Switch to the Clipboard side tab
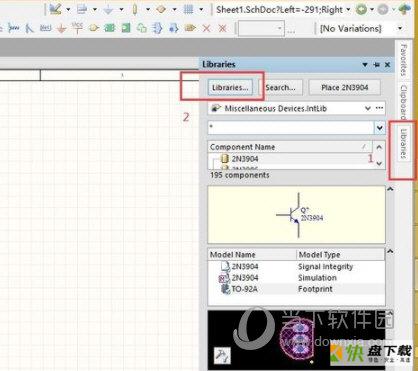 click(403, 102)
